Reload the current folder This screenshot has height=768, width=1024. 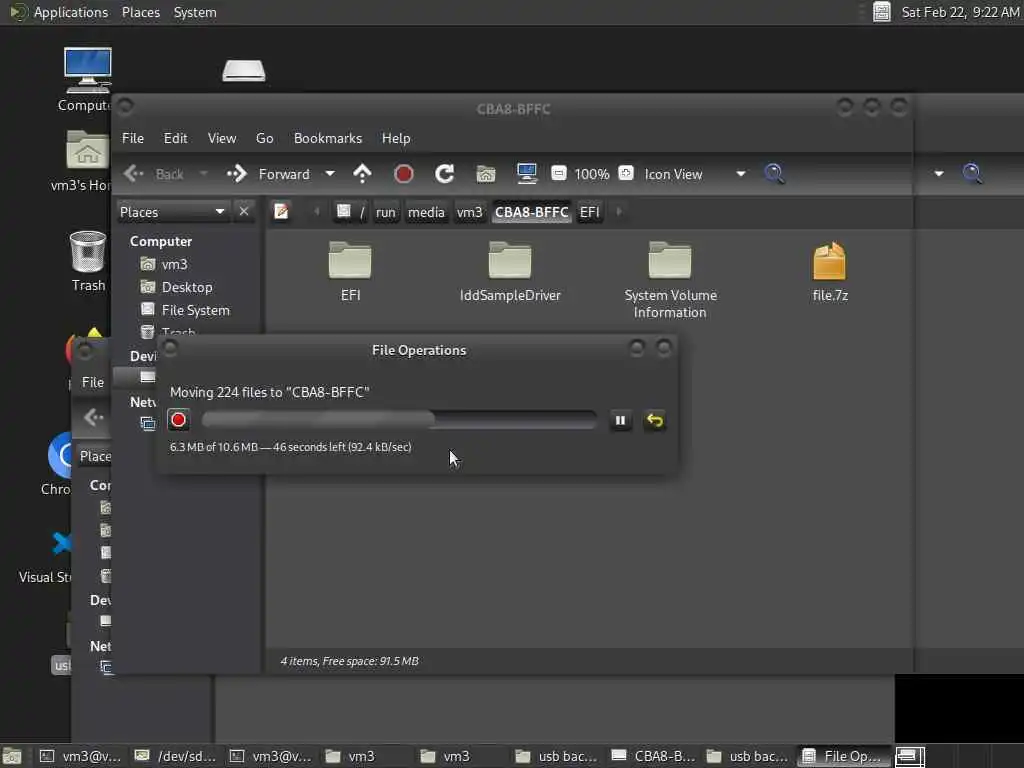[x=445, y=174]
